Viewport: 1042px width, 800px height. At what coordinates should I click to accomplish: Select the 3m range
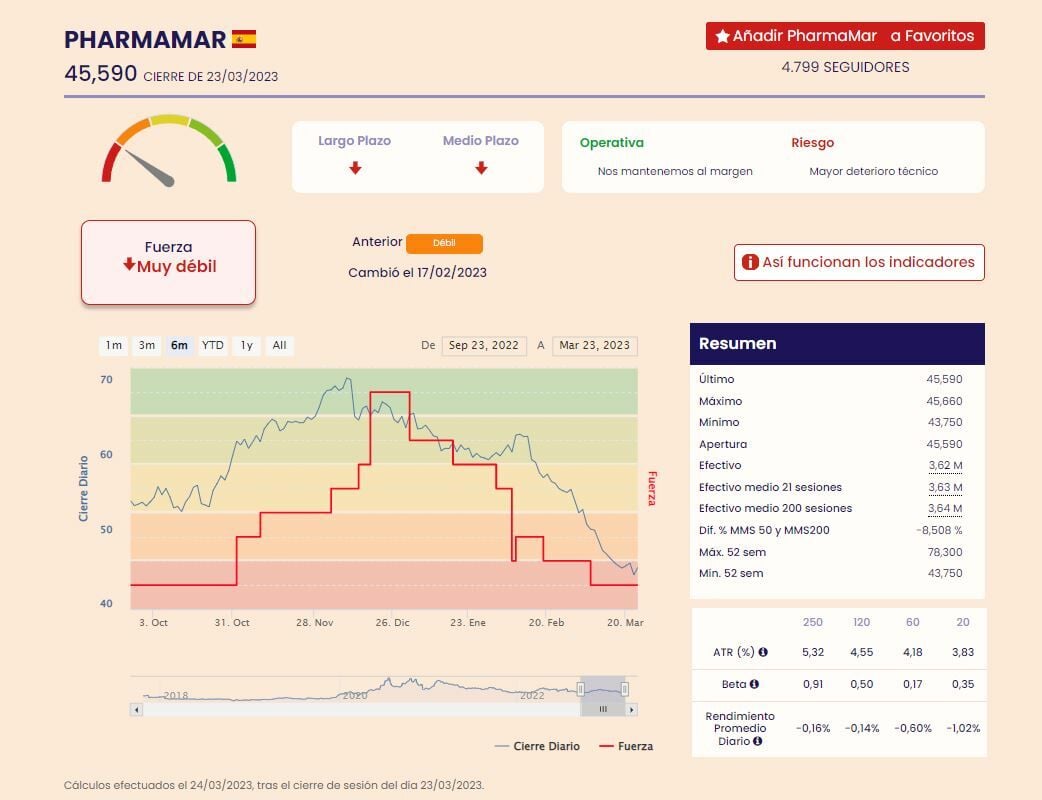147,346
